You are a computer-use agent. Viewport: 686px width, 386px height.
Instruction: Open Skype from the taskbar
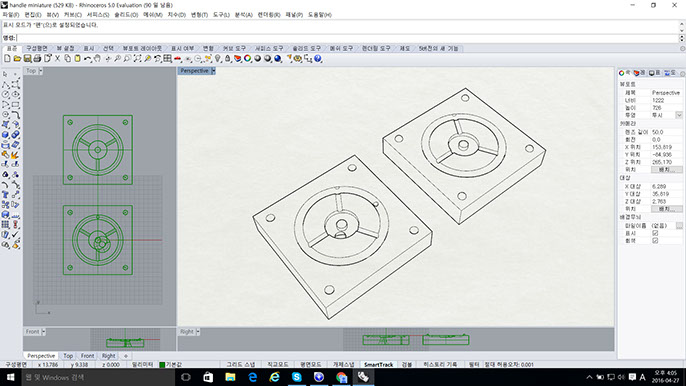tap(297, 377)
